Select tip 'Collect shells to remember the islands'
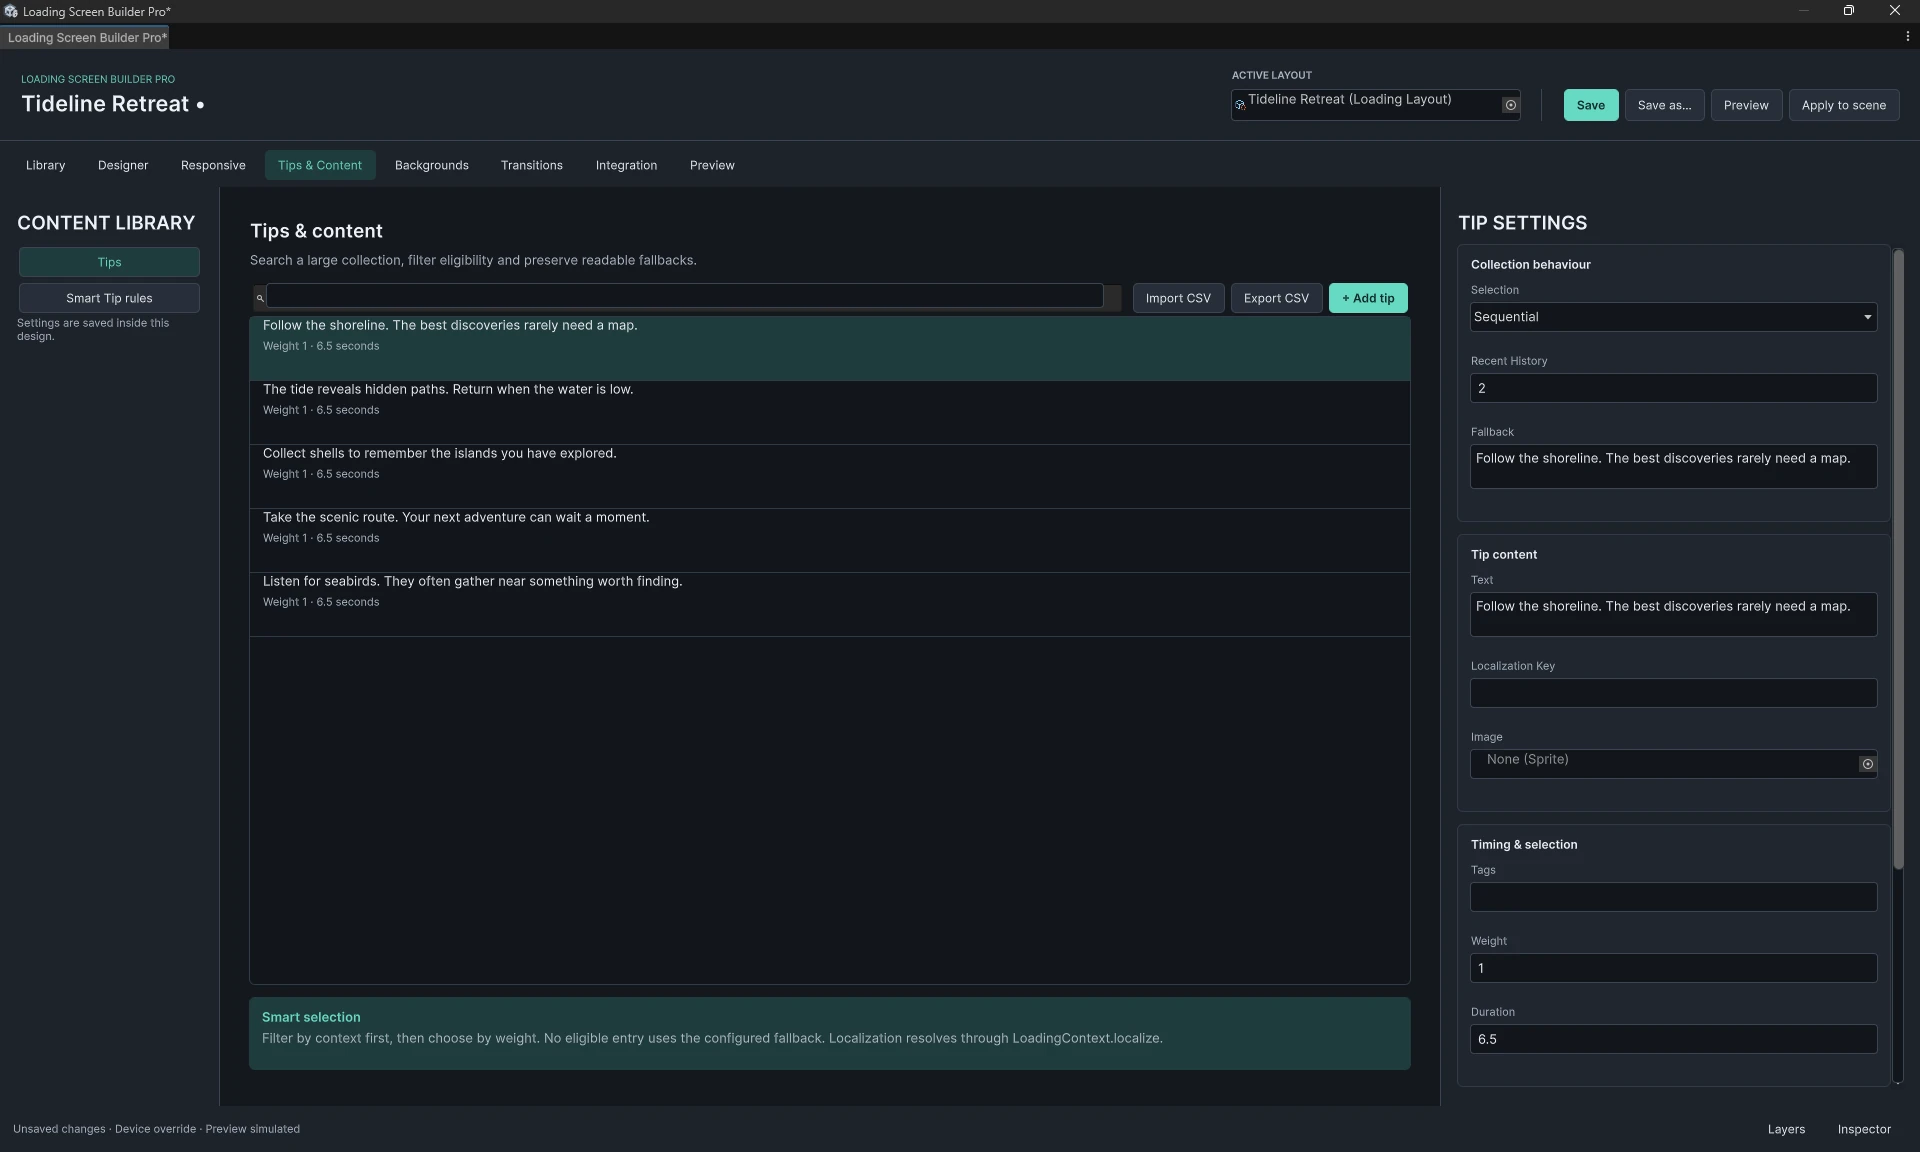The width and height of the screenshot is (1920, 1152). tap(829, 476)
